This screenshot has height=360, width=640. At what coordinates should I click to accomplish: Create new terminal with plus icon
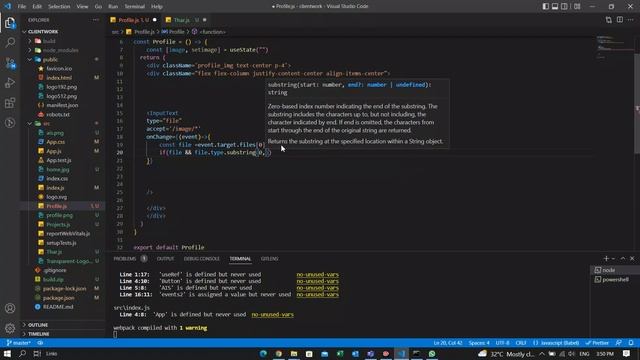606,258
